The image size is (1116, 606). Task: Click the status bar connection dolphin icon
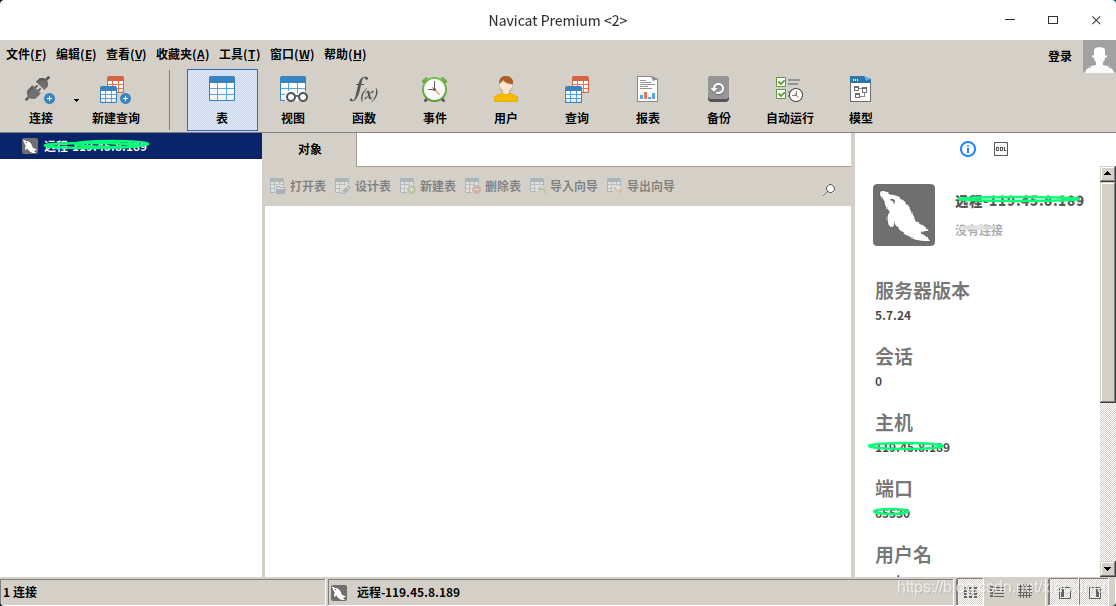339,592
